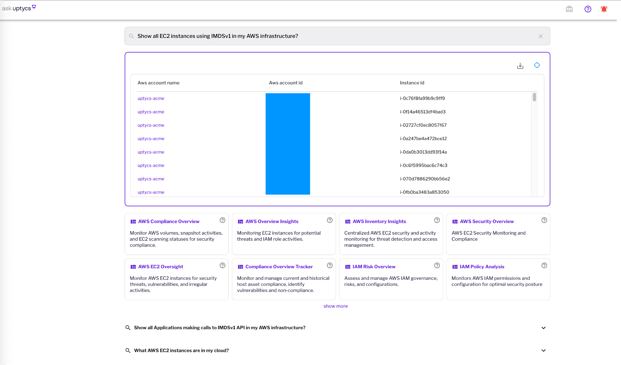Click the dashboard icon beside IAM Risk Overview
This screenshot has width=621, height=365.
[x=347, y=267]
